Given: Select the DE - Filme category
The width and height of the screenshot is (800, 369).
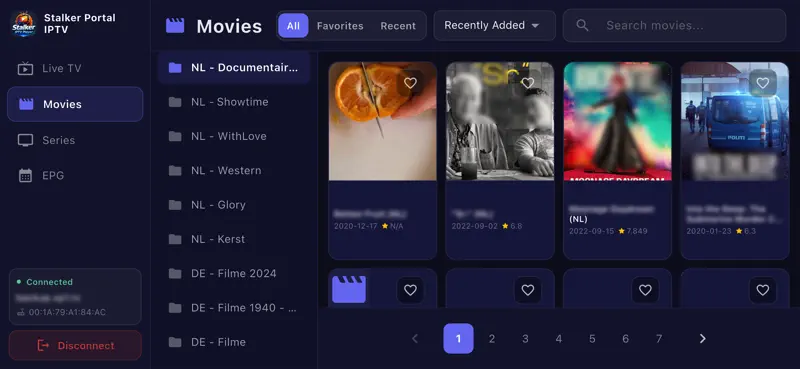Looking at the screenshot, I should (234, 342).
